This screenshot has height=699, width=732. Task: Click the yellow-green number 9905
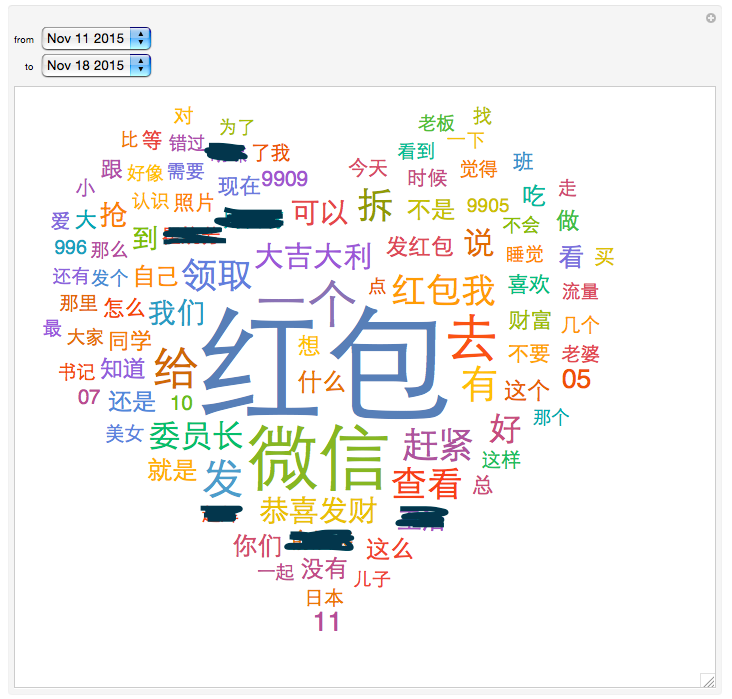point(488,205)
